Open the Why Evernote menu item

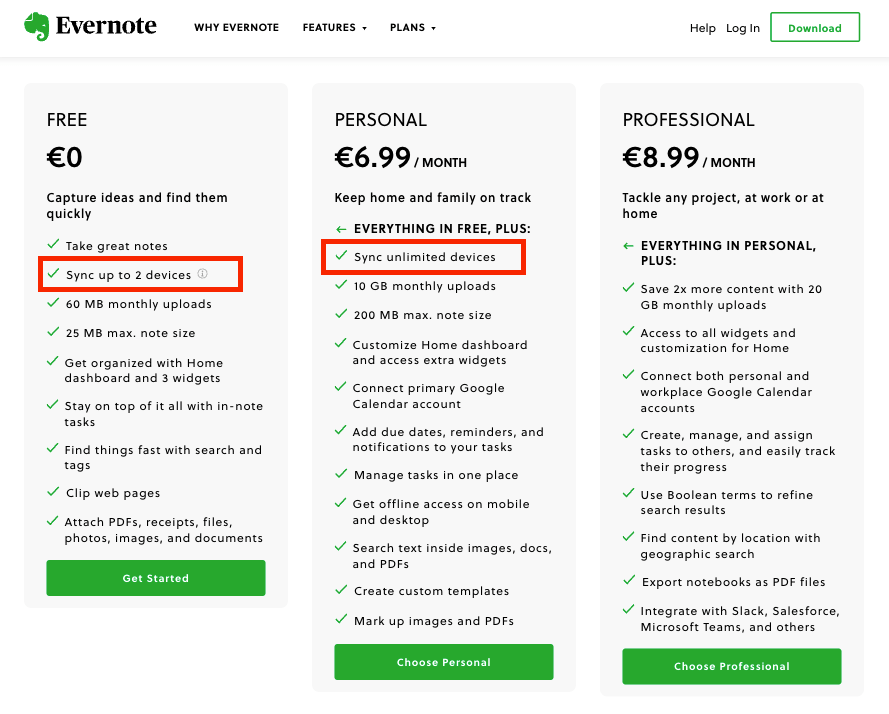pyautogui.click(x=236, y=28)
